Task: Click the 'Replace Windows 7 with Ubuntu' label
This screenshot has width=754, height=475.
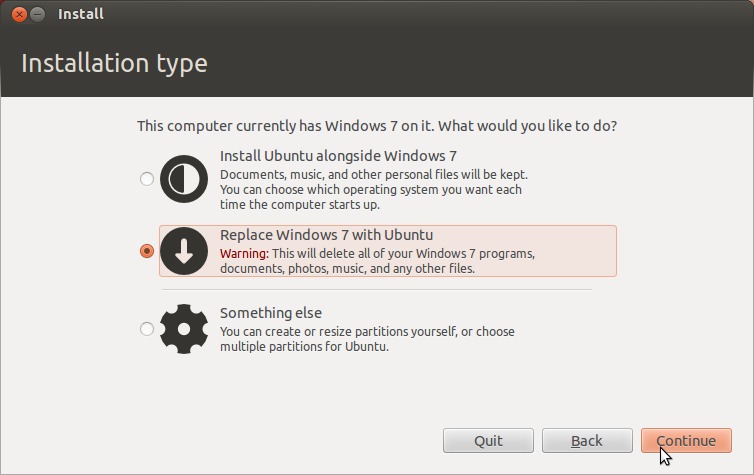Action: [x=327, y=235]
